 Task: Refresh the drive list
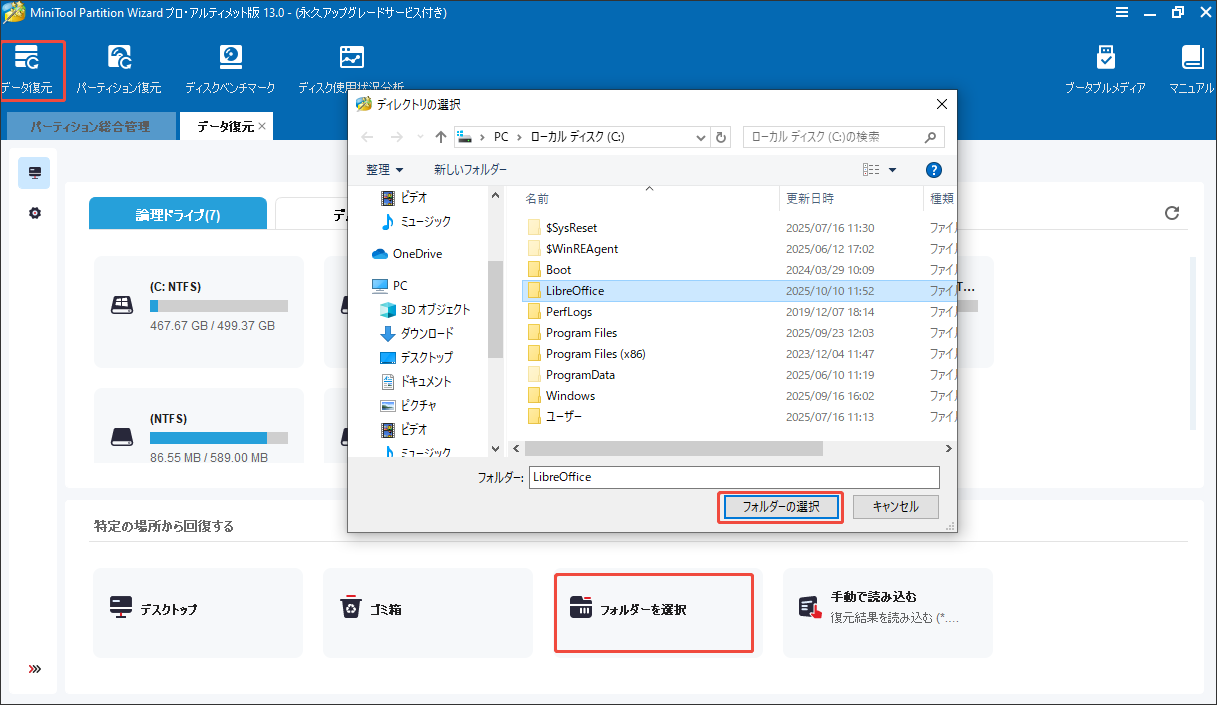pyautogui.click(x=1172, y=213)
